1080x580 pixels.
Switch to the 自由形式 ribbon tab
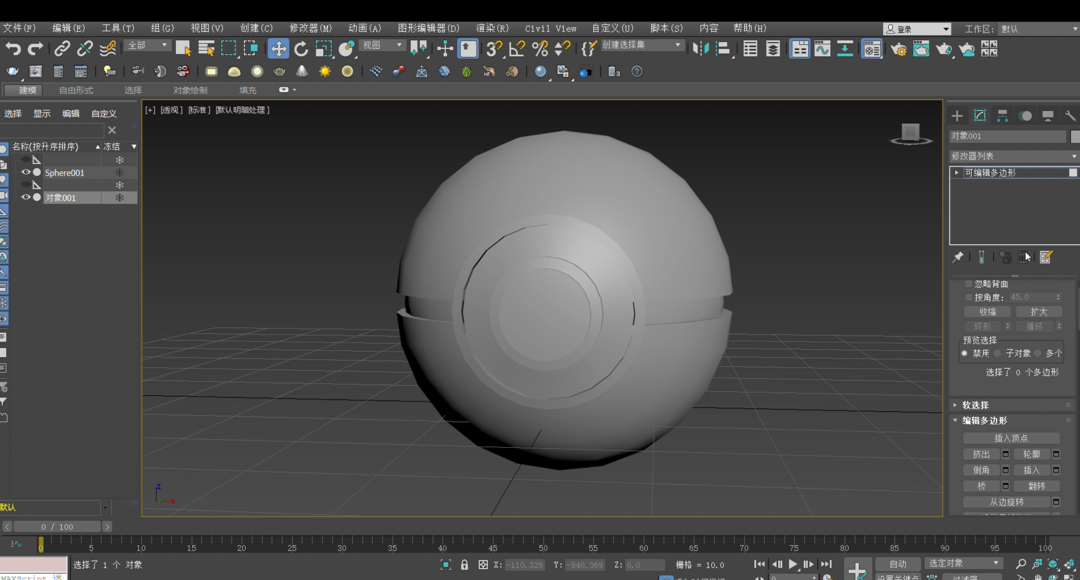coord(76,90)
